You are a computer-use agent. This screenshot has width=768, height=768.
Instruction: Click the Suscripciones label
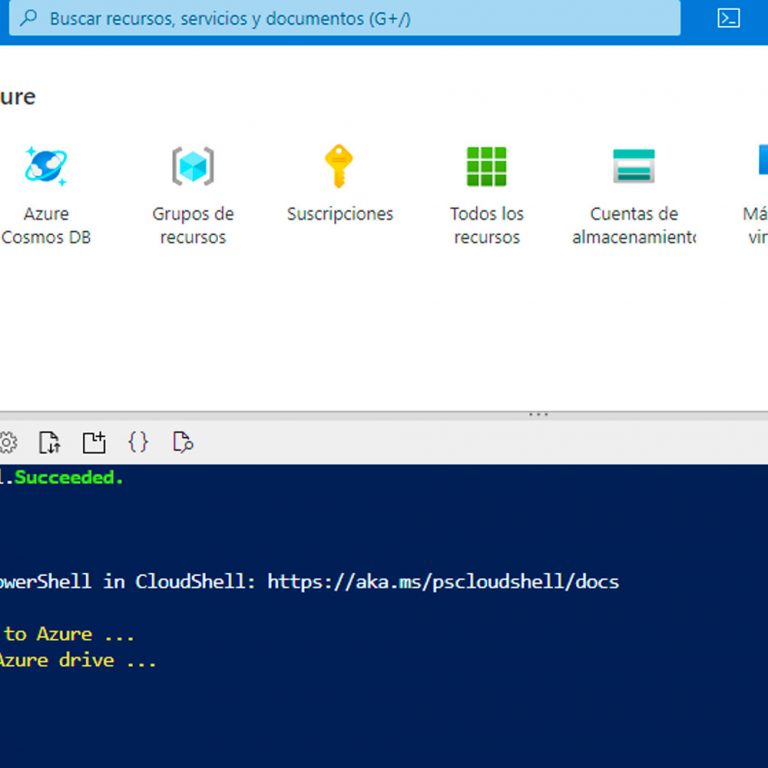(340, 214)
